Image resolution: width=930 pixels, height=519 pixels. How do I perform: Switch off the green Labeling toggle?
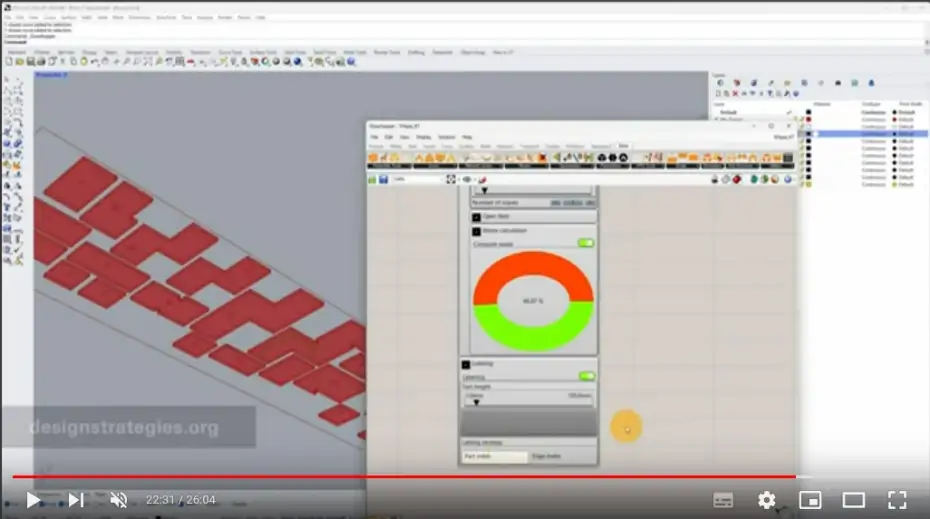pyautogui.click(x=587, y=376)
